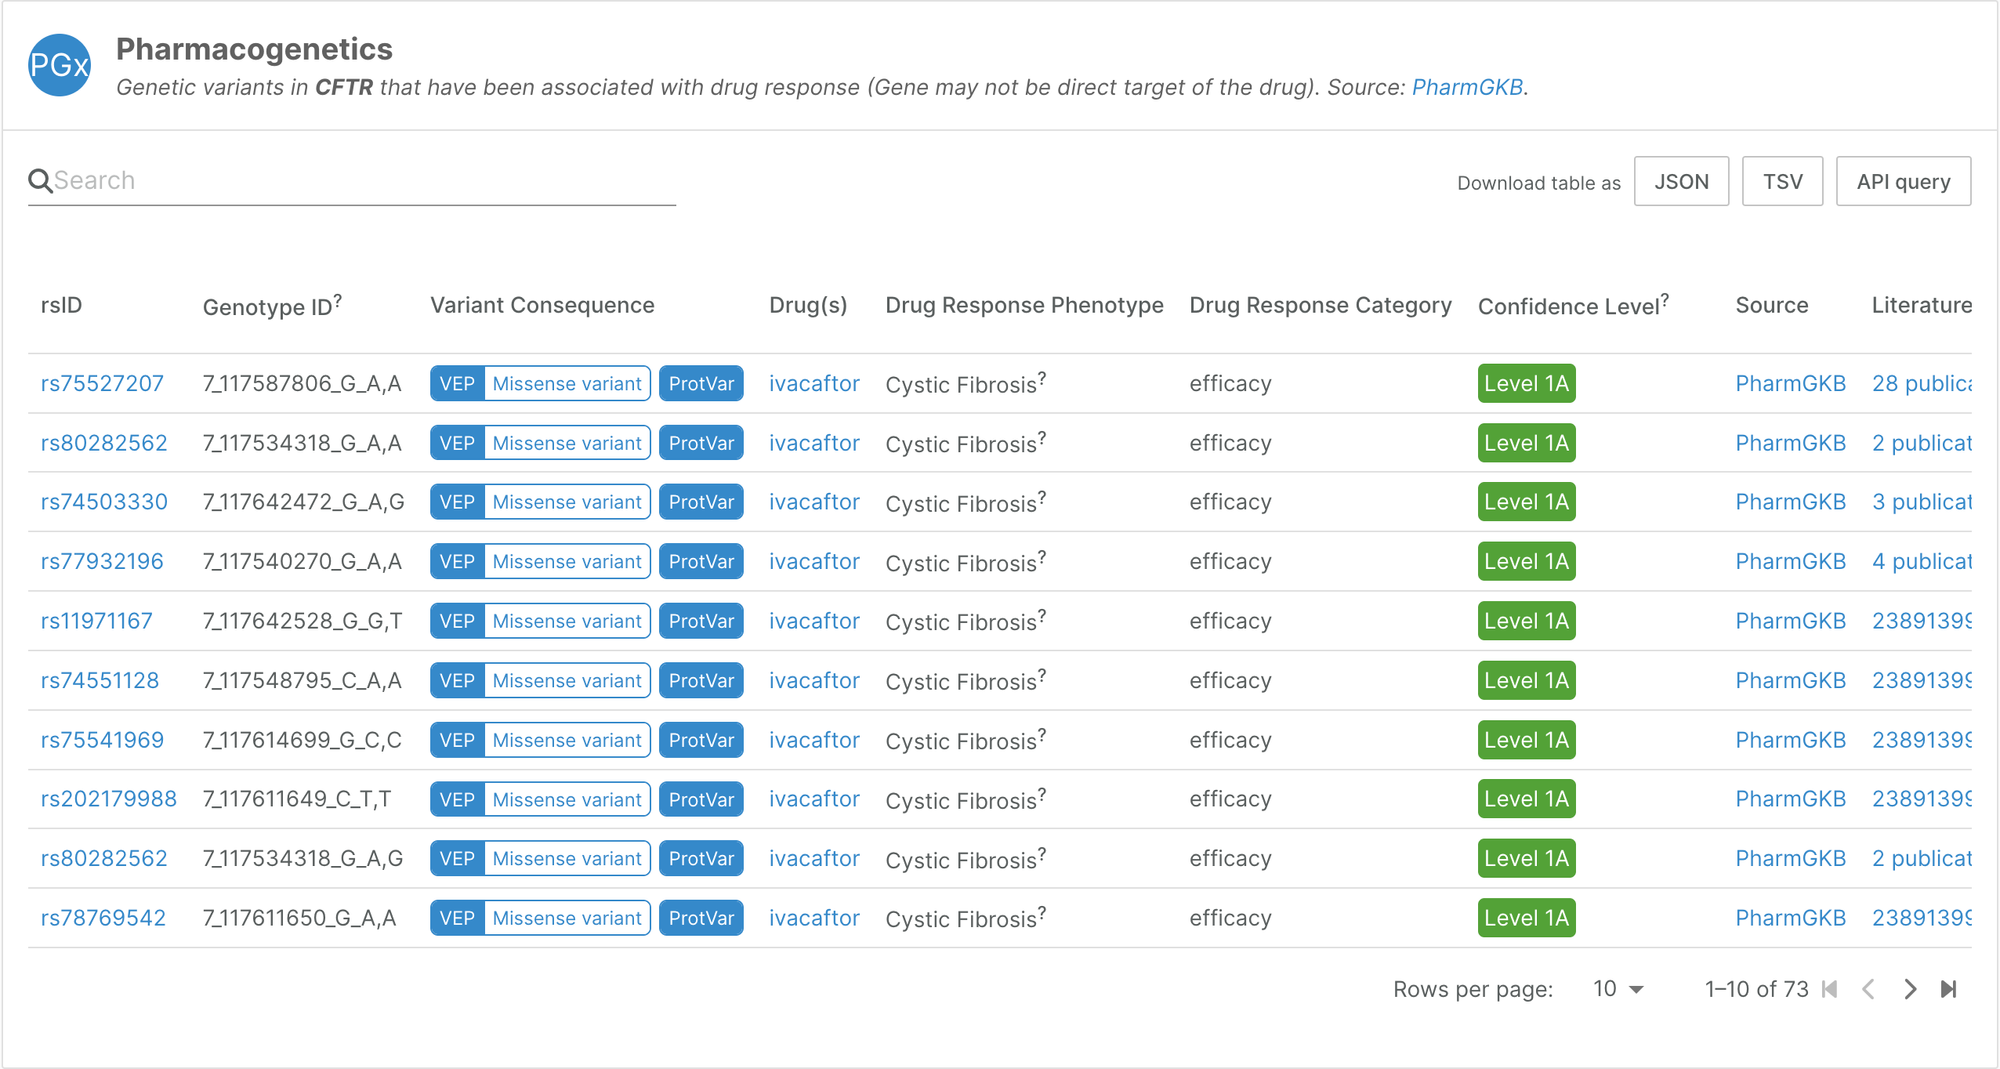Open PharmGKB source link for rs78769542
Viewport: 2000px width, 1069px height.
tap(1790, 918)
